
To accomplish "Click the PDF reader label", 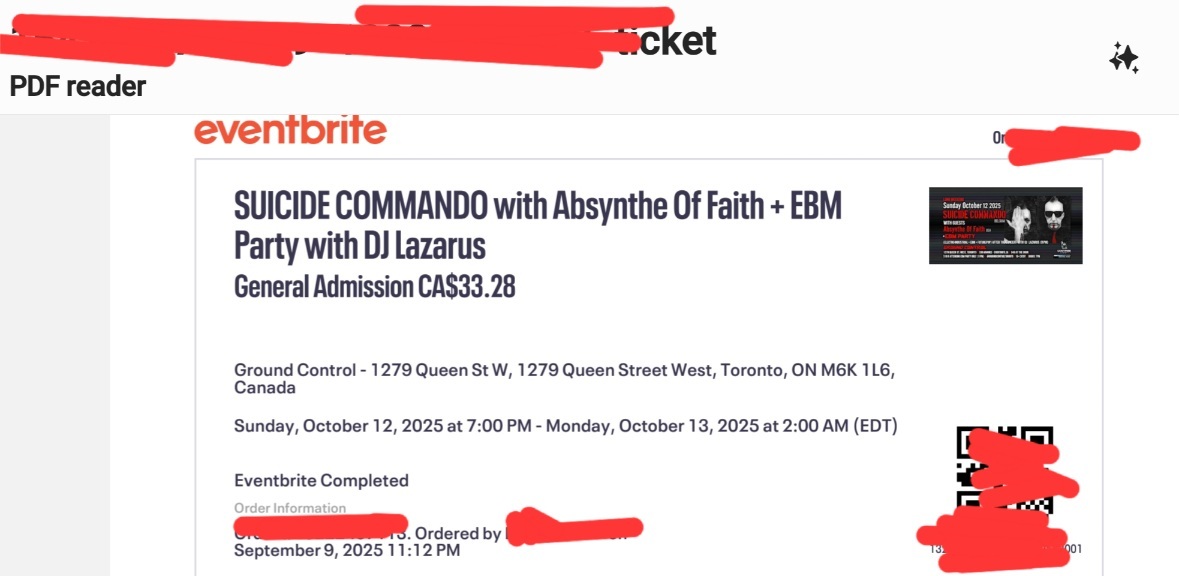I will pos(78,87).
